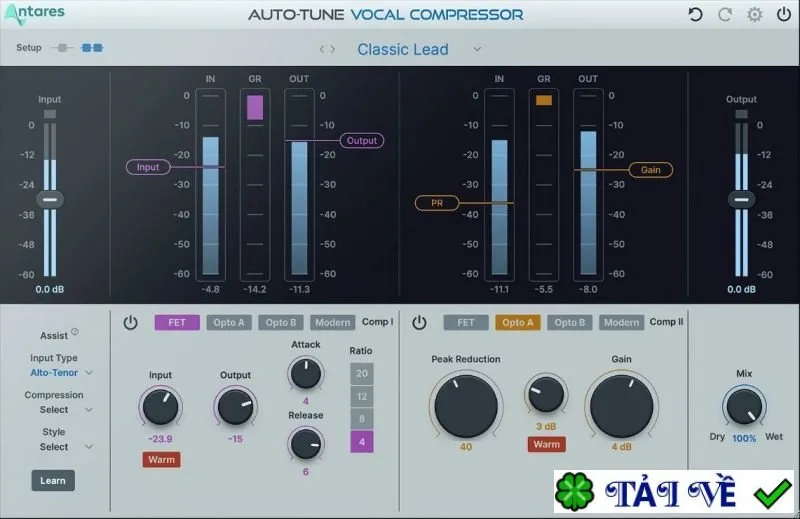Click the 4 dB Gain value
800x519 pixels.
(x=621, y=447)
